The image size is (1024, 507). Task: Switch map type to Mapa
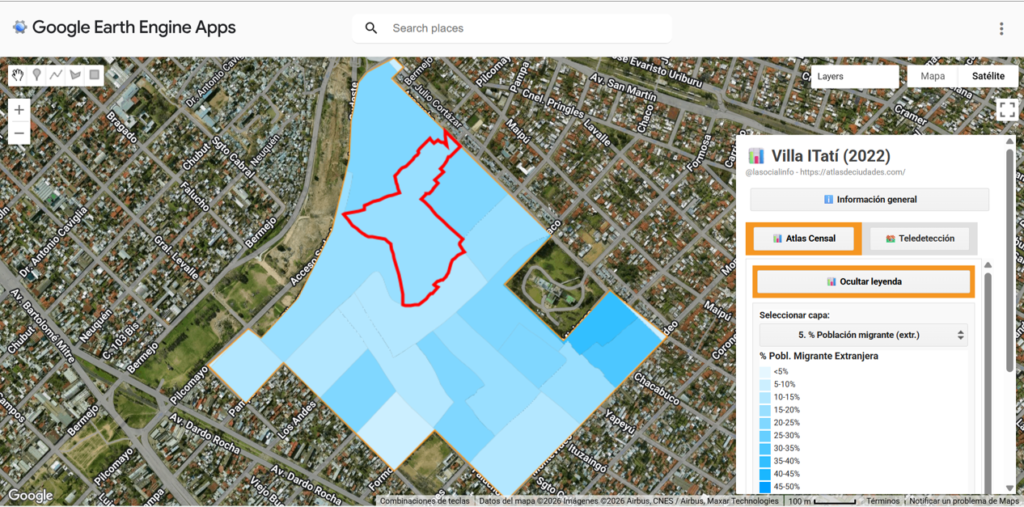tap(932, 76)
